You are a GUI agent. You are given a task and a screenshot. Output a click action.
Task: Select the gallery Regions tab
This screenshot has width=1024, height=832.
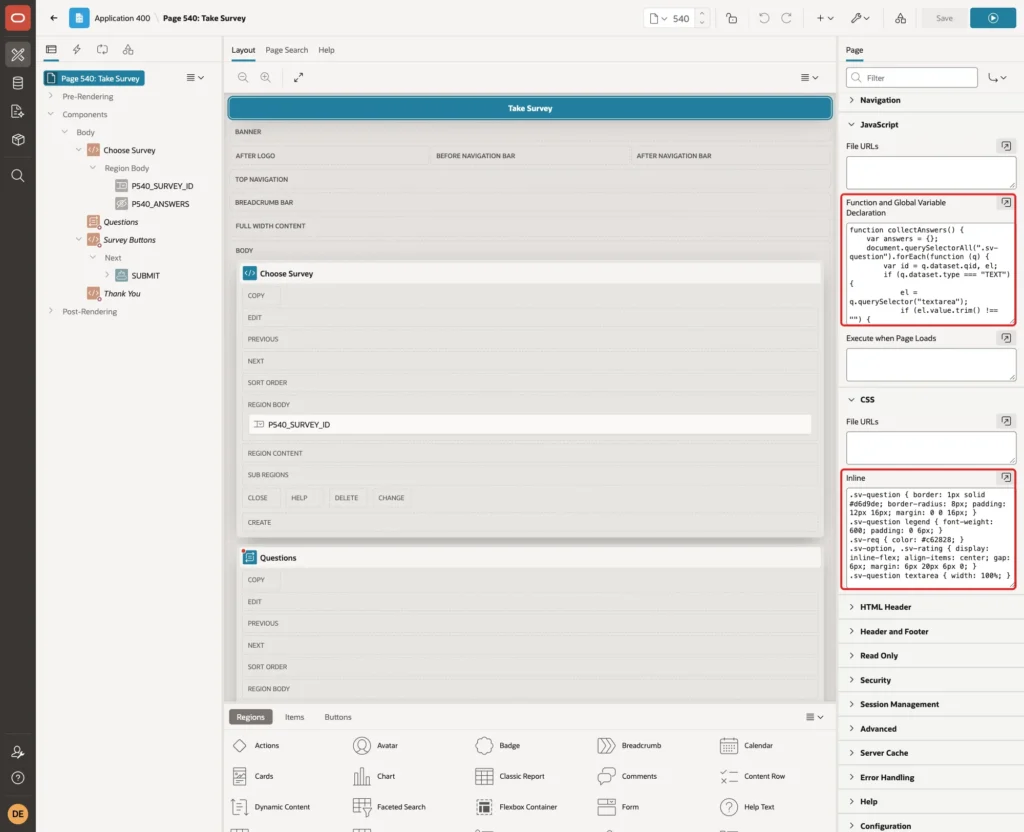(250, 717)
